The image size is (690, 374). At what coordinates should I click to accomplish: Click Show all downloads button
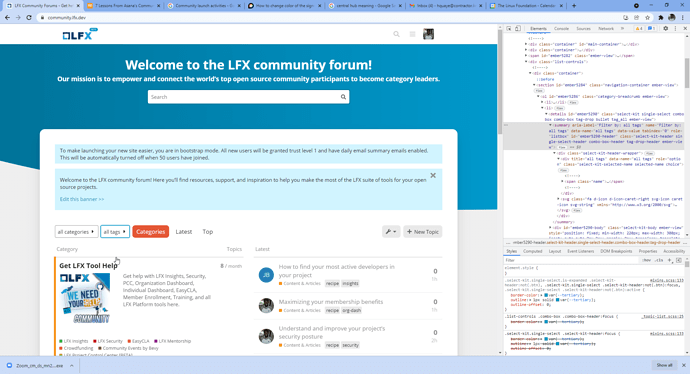tap(664, 365)
